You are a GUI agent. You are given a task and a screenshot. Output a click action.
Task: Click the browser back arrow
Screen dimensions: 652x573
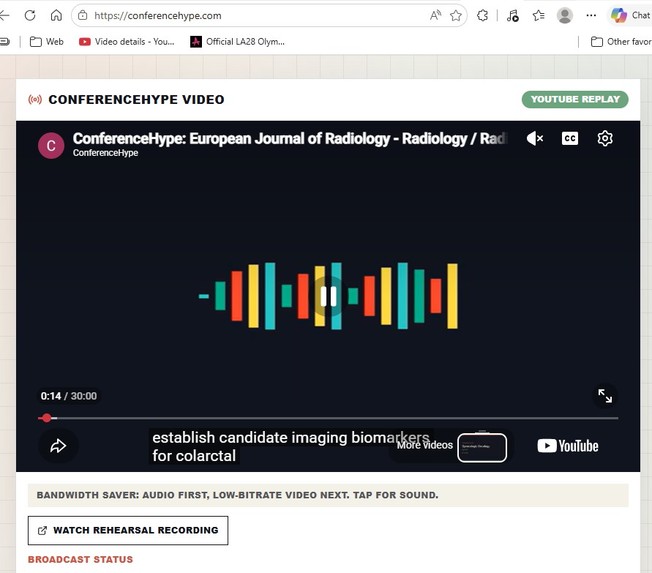(x=4, y=16)
